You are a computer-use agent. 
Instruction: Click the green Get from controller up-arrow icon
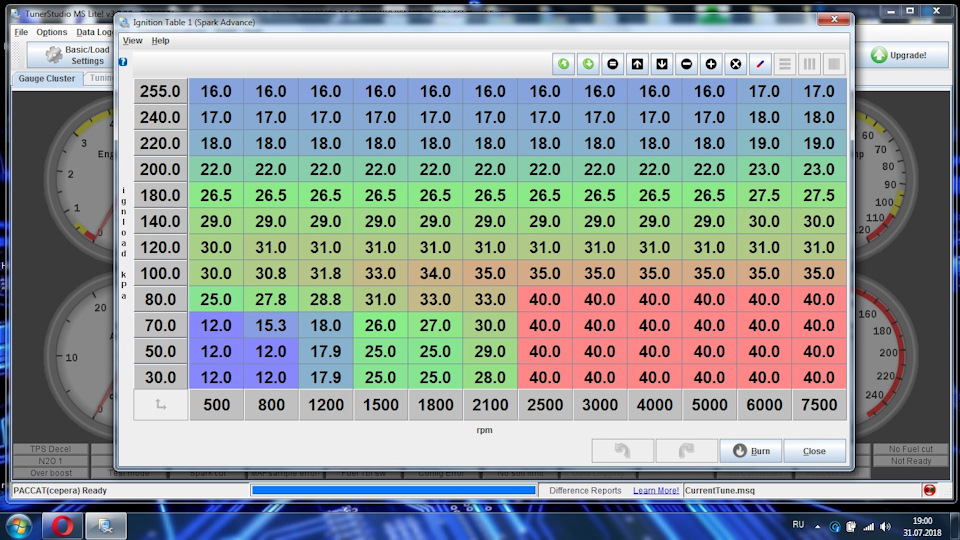pyautogui.click(x=563, y=64)
